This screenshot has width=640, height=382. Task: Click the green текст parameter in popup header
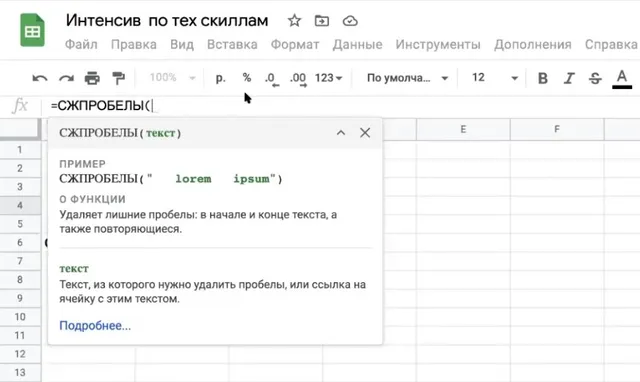(x=160, y=133)
